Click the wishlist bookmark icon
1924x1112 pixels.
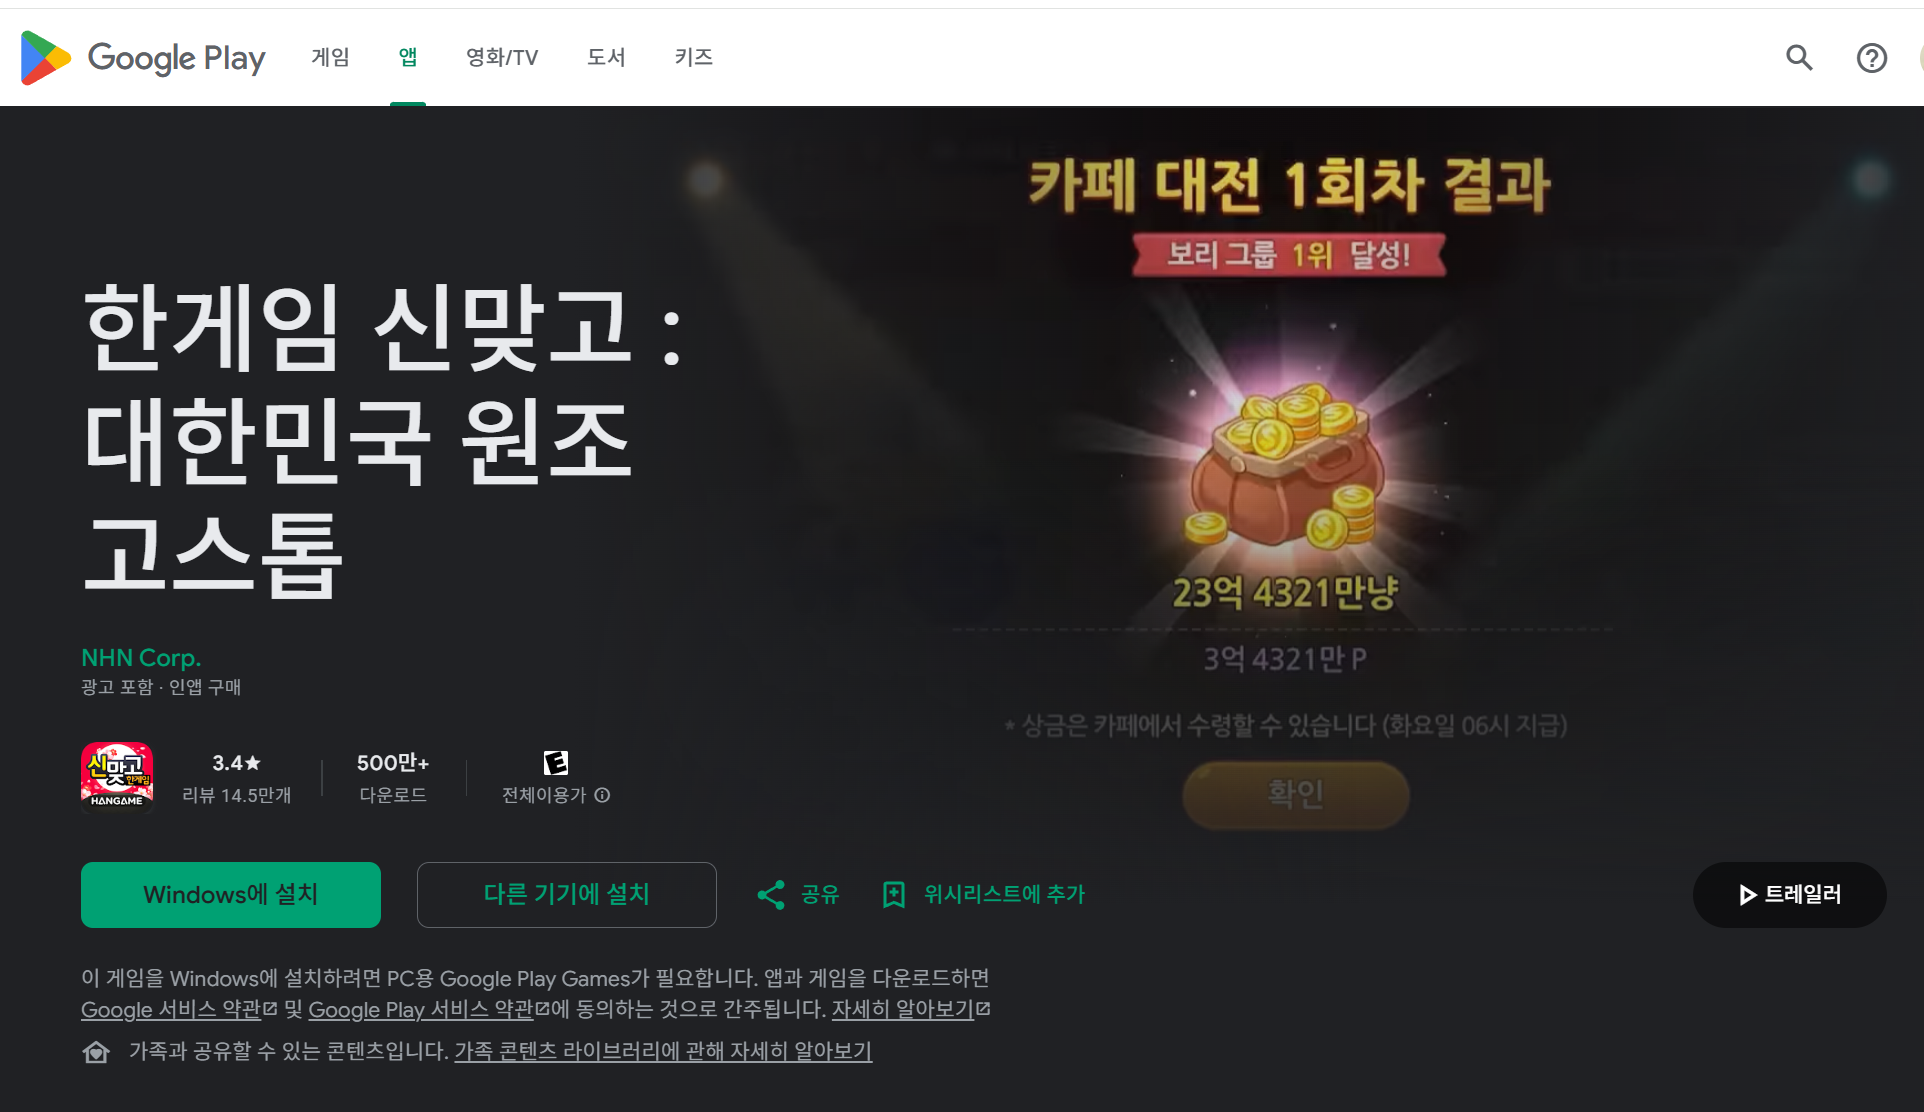coord(894,895)
